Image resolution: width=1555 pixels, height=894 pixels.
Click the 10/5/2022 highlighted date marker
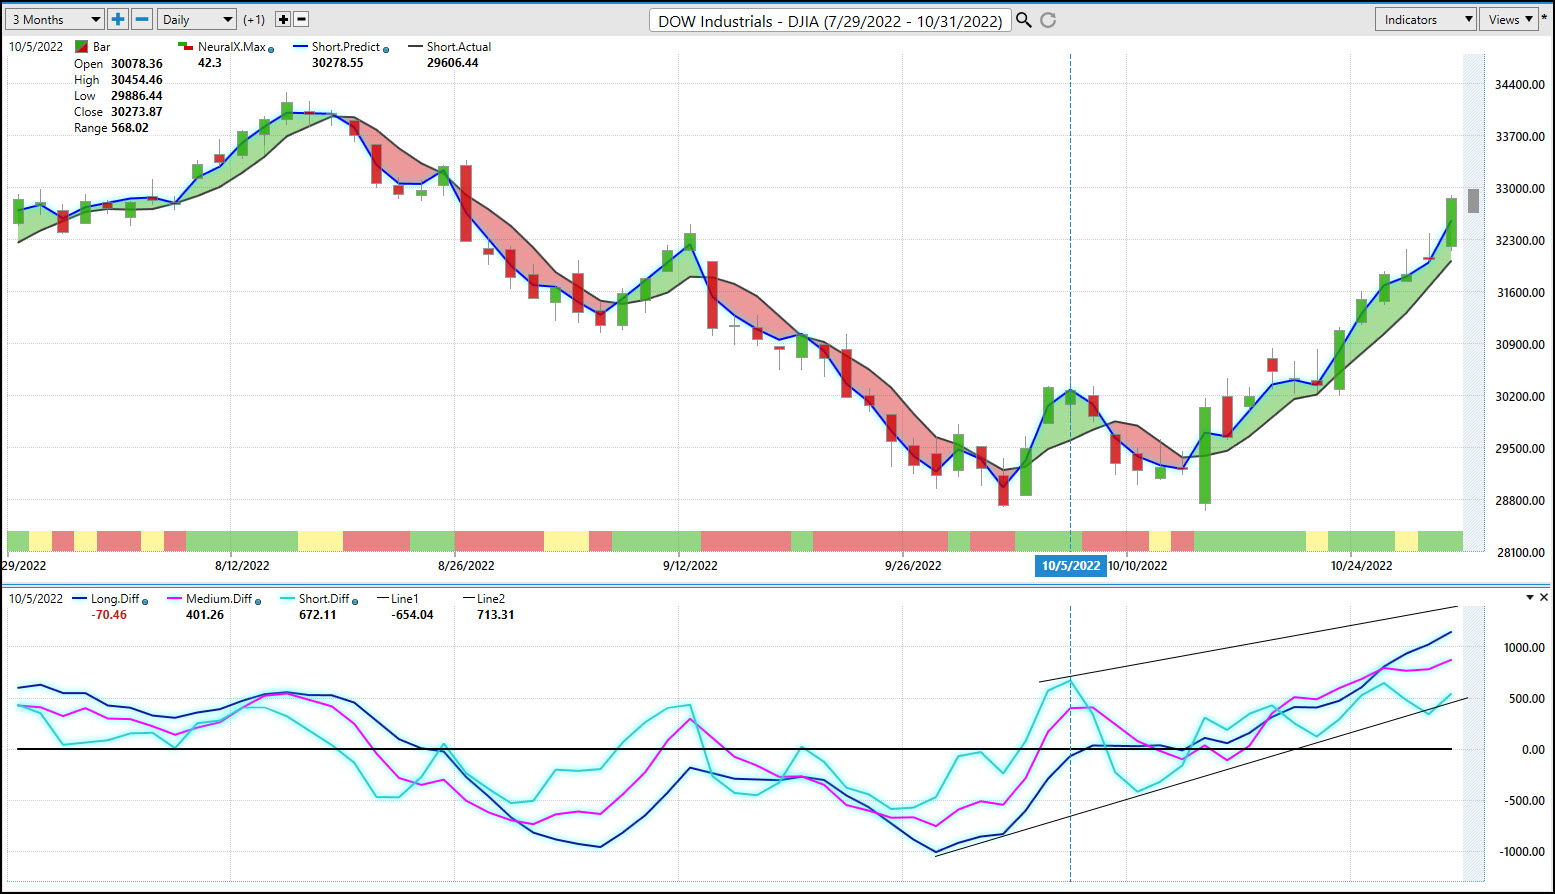(1070, 565)
